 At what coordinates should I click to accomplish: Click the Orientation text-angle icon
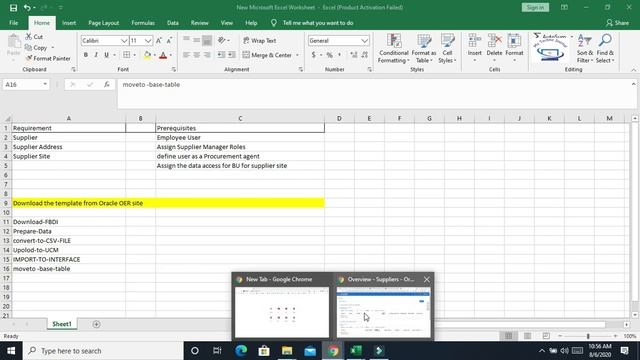pos(221,40)
